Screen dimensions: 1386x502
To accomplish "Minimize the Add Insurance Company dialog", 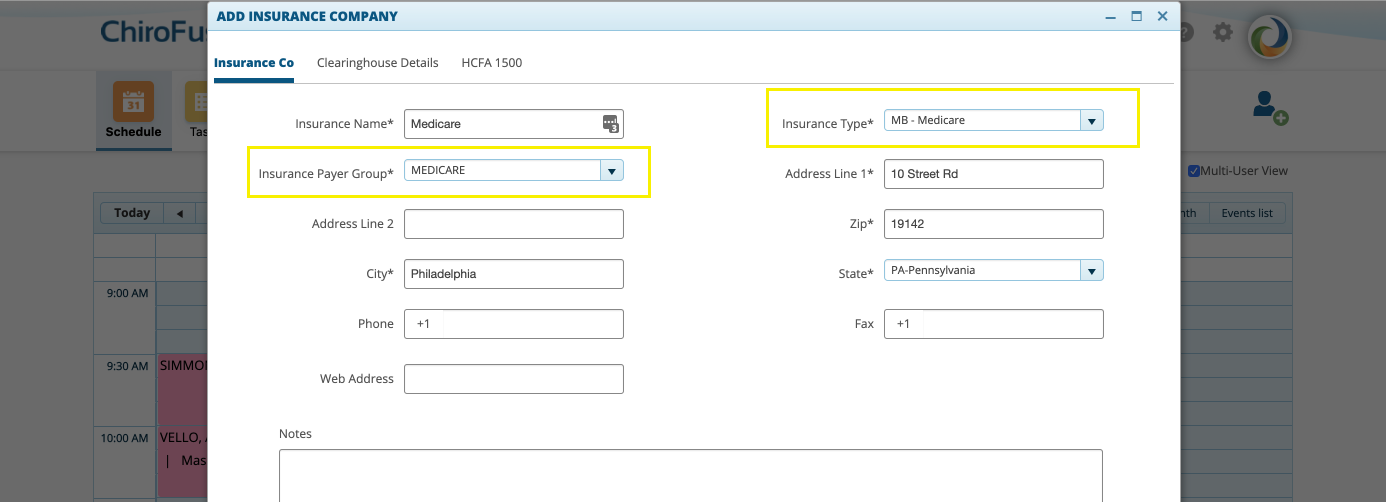I will pyautogui.click(x=1111, y=17).
